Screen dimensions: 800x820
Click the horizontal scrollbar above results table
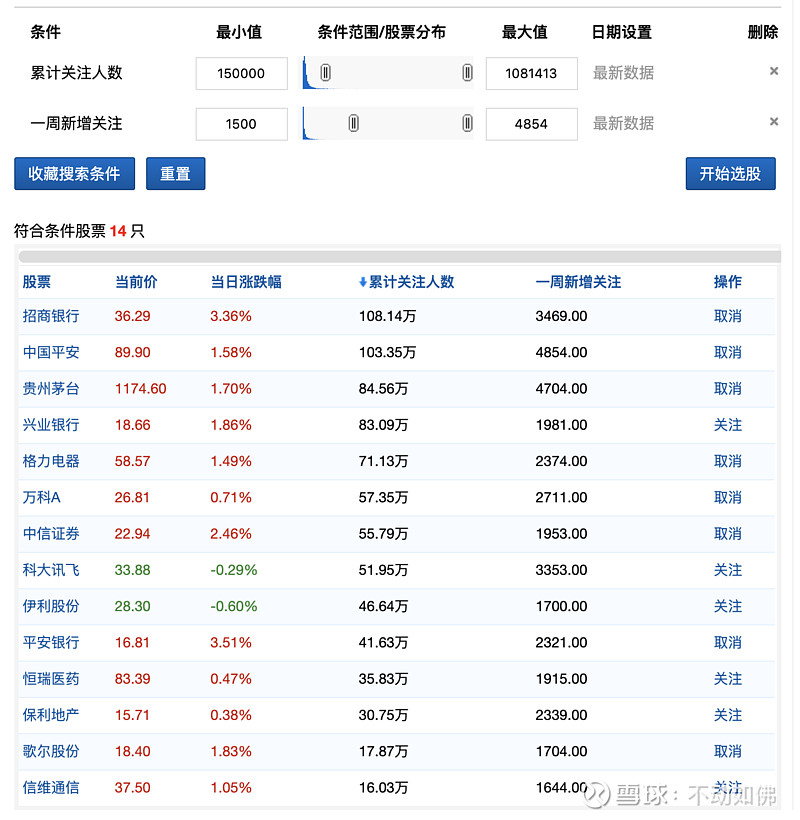(x=399, y=256)
